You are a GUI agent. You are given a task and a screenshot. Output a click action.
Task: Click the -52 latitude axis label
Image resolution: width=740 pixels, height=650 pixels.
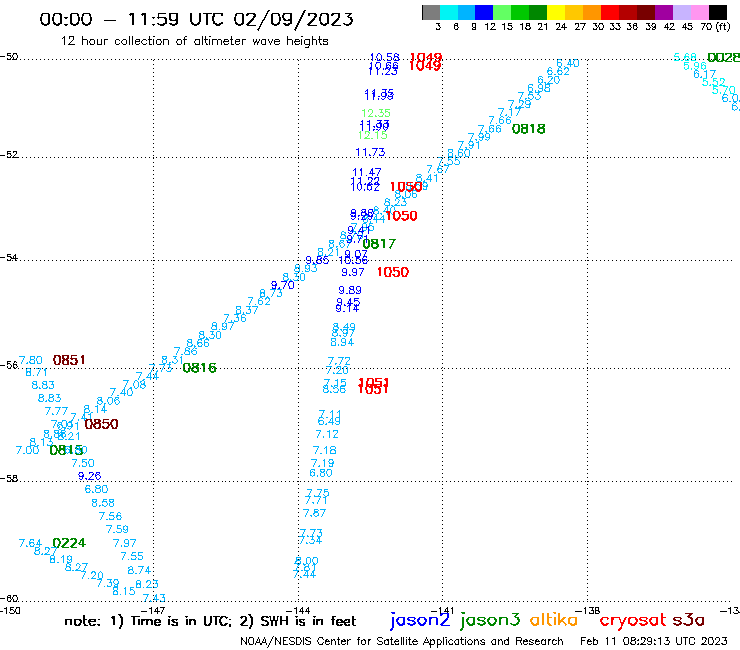[9, 155]
